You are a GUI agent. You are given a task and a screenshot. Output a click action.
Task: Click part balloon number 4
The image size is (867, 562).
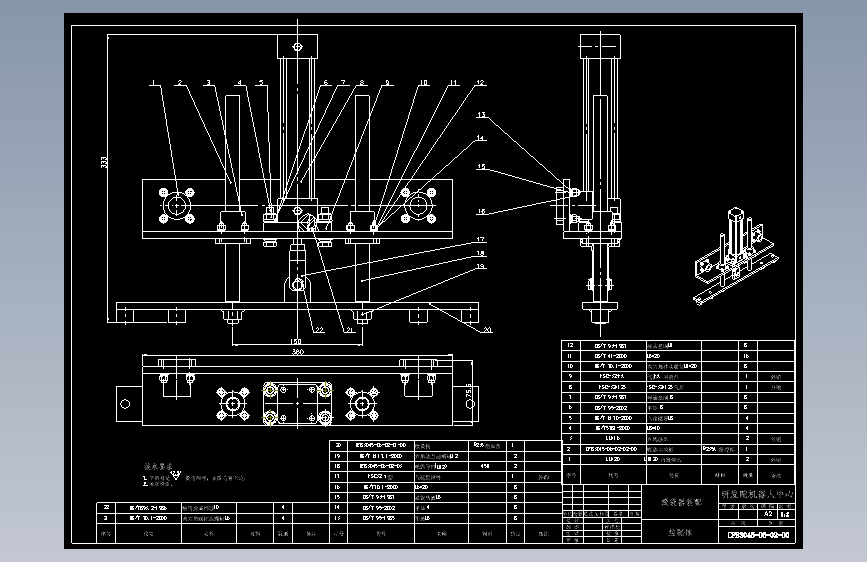coord(239,83)
